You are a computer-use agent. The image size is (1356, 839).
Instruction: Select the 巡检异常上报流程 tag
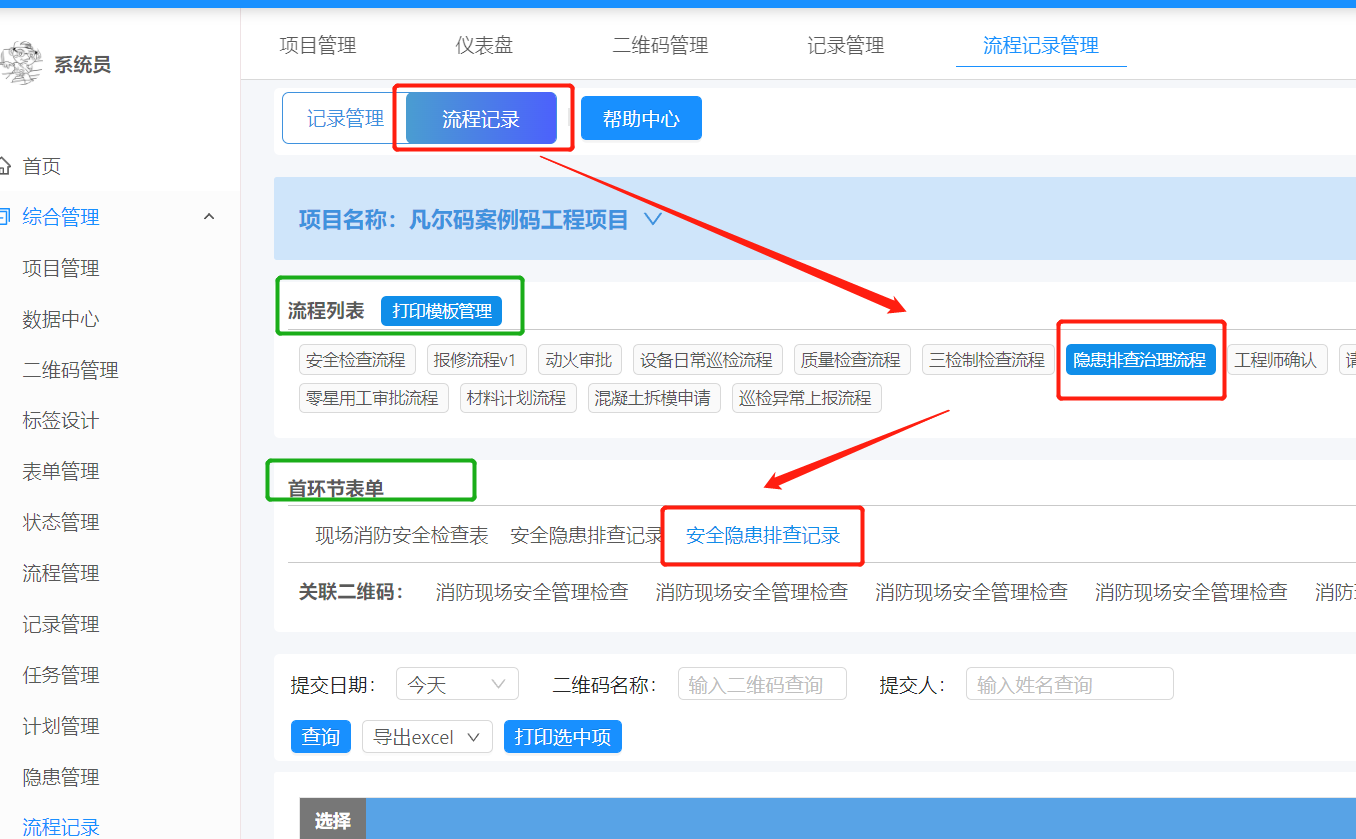coord(806,398)
